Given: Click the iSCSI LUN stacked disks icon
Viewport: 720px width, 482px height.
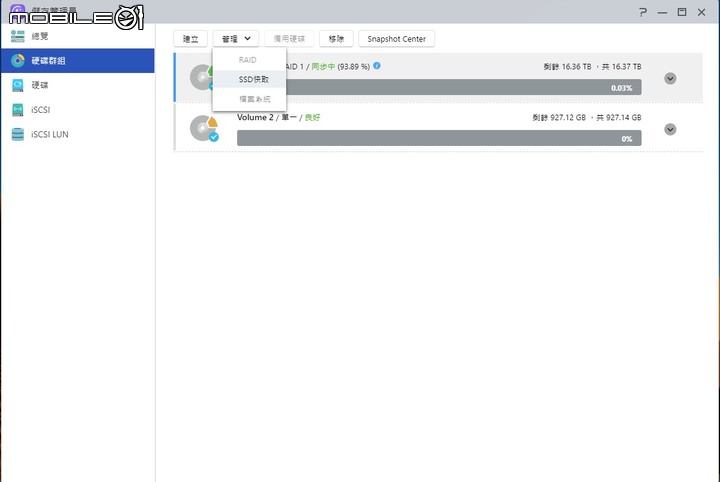Looking at the screenshot, I should tap(17, 134).
